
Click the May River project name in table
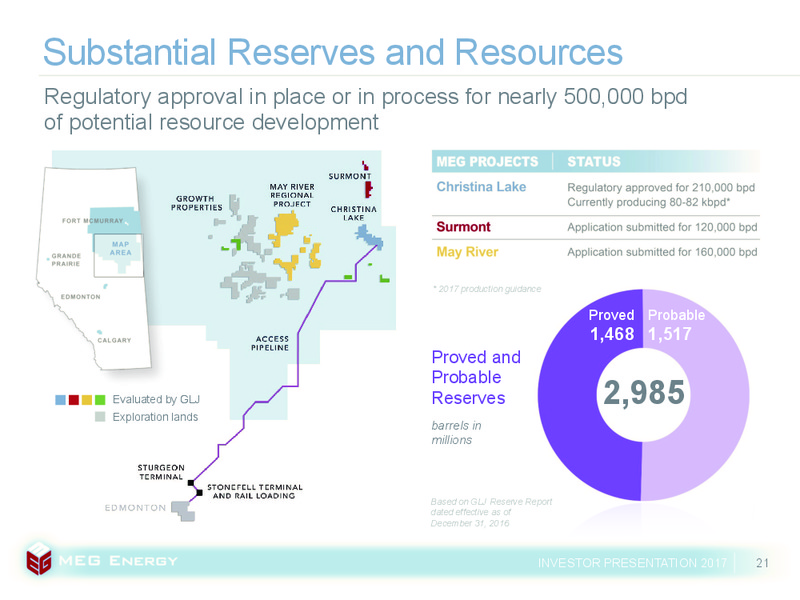pos(467,252)
